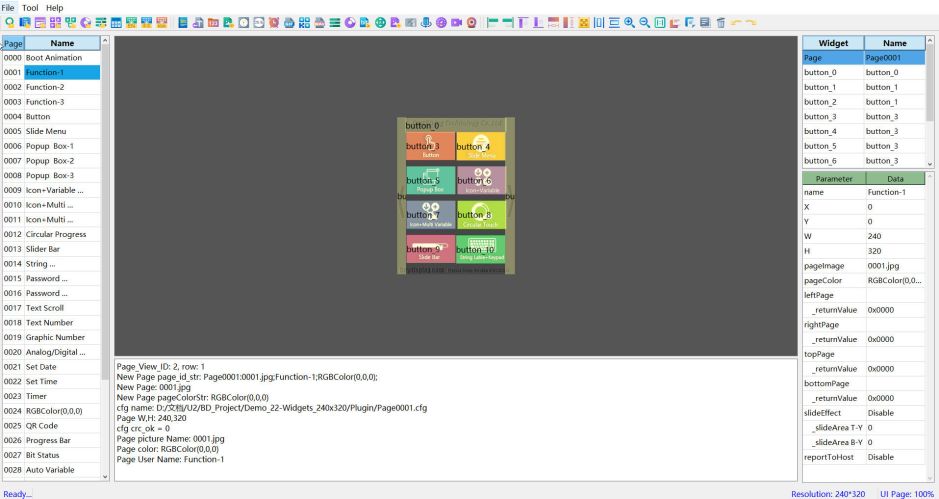The height and width of the screenshot is (499, 939).
Task: Select the Slide Menu page row
Action: click(x=51, y=131)
